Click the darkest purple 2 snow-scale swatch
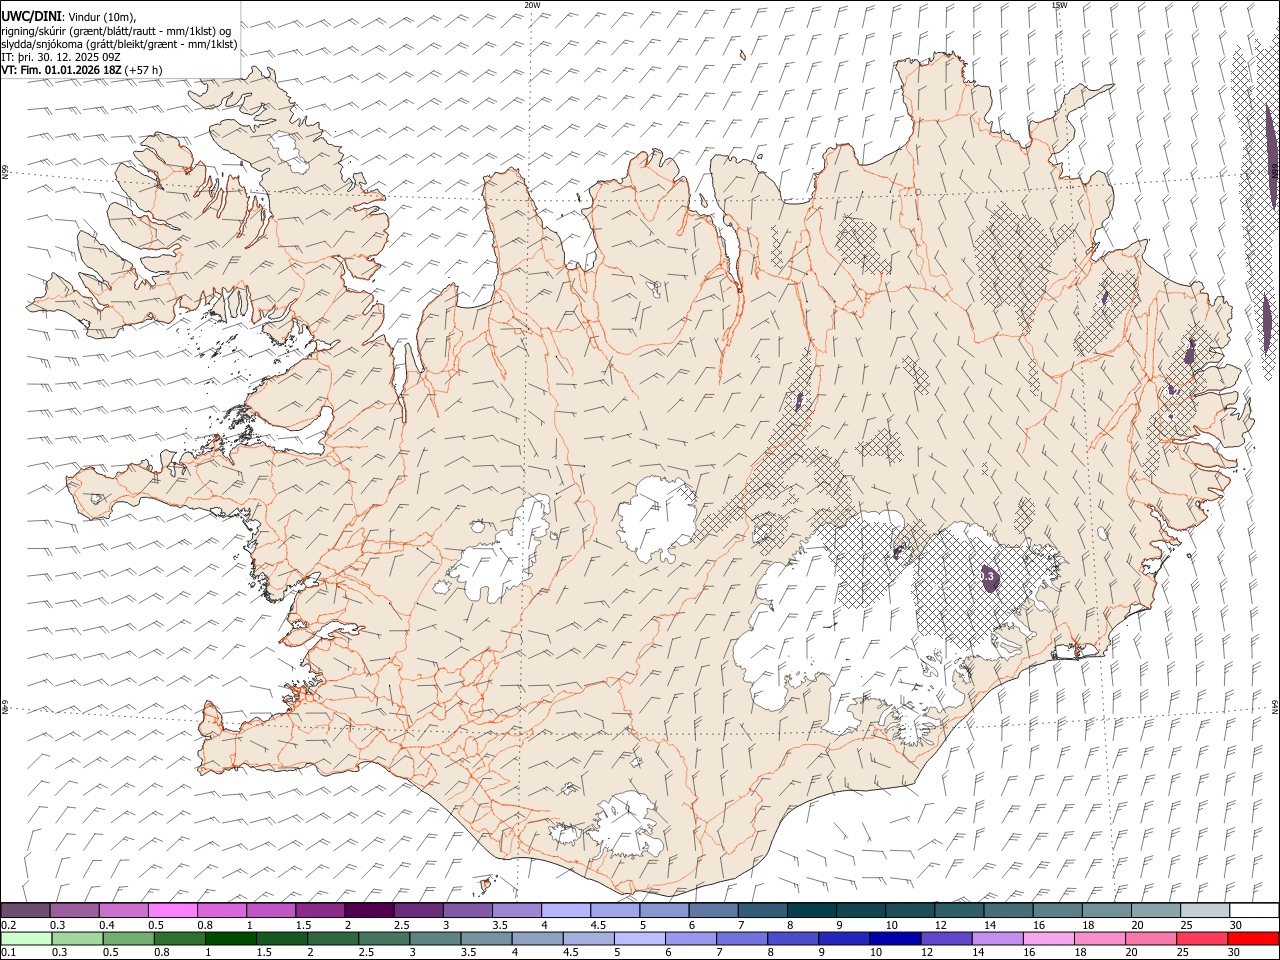 (368, 910)
